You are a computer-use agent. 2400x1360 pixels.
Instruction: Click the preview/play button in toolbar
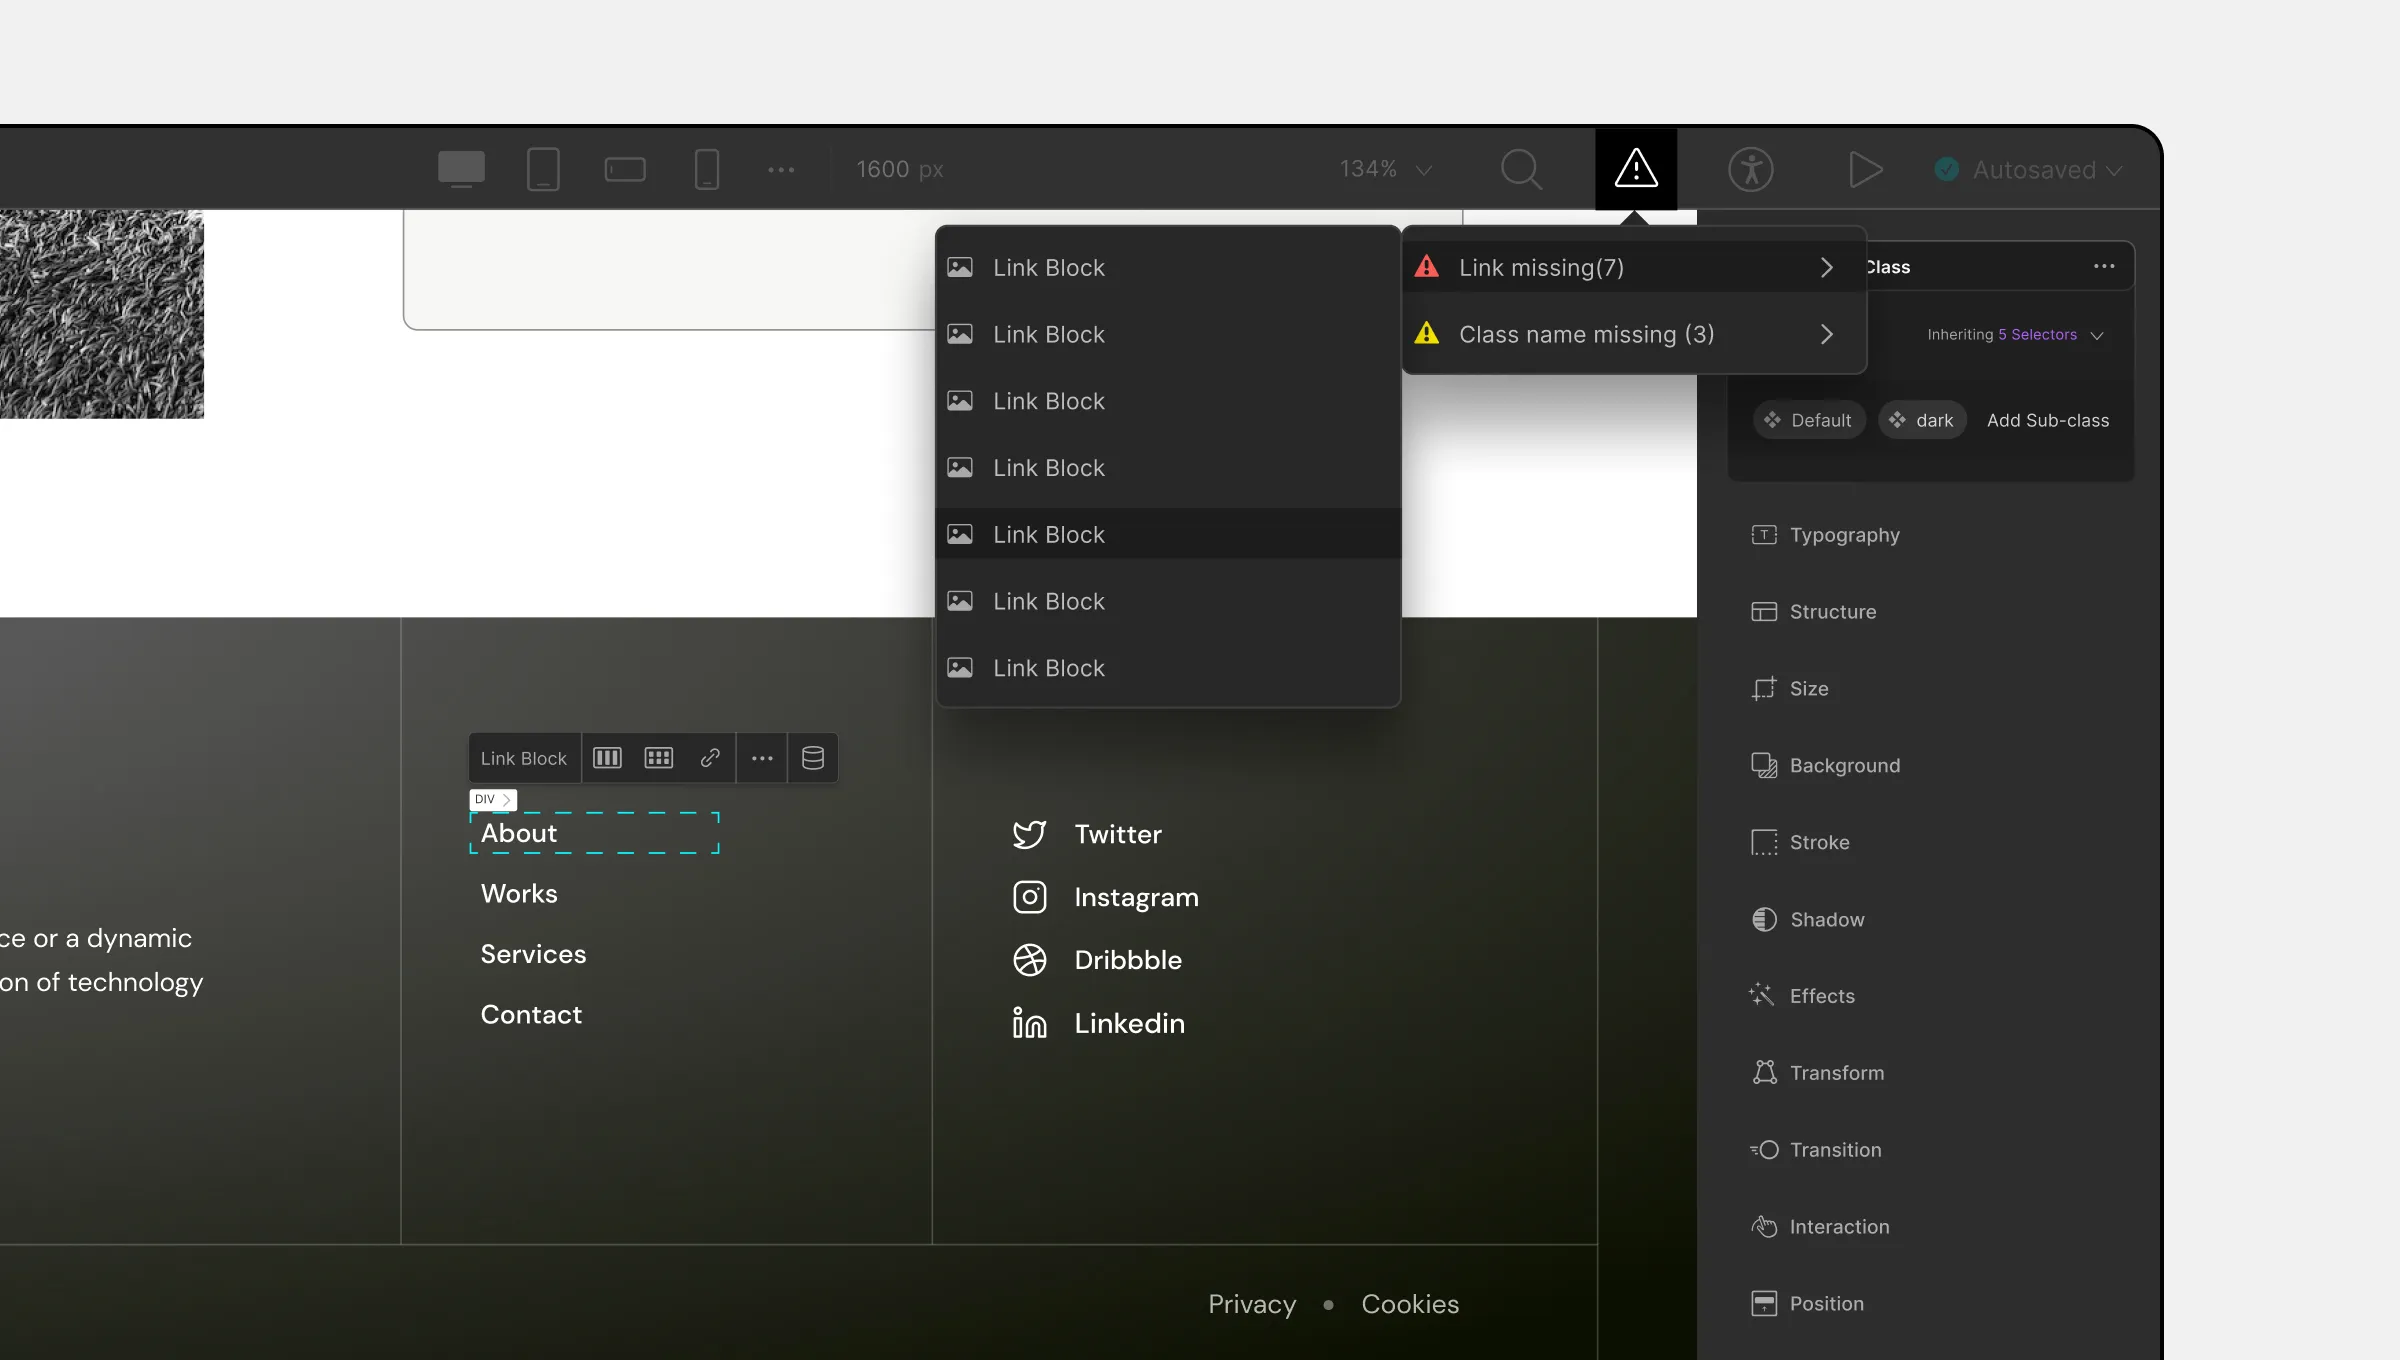[1866, 168]
